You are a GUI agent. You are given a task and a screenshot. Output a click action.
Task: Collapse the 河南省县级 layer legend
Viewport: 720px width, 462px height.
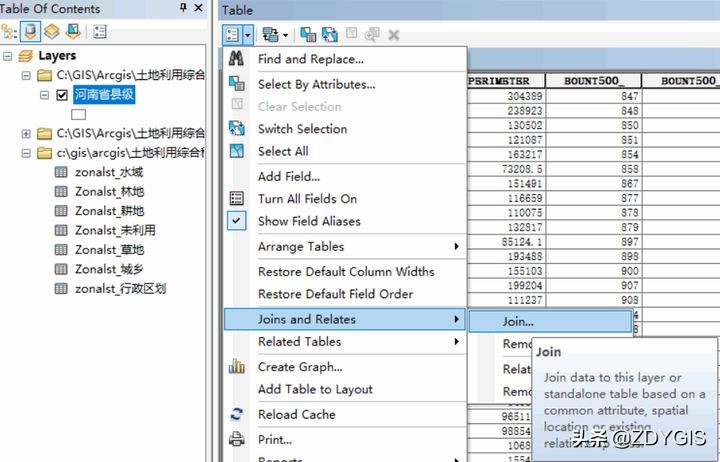pos(45,95)
